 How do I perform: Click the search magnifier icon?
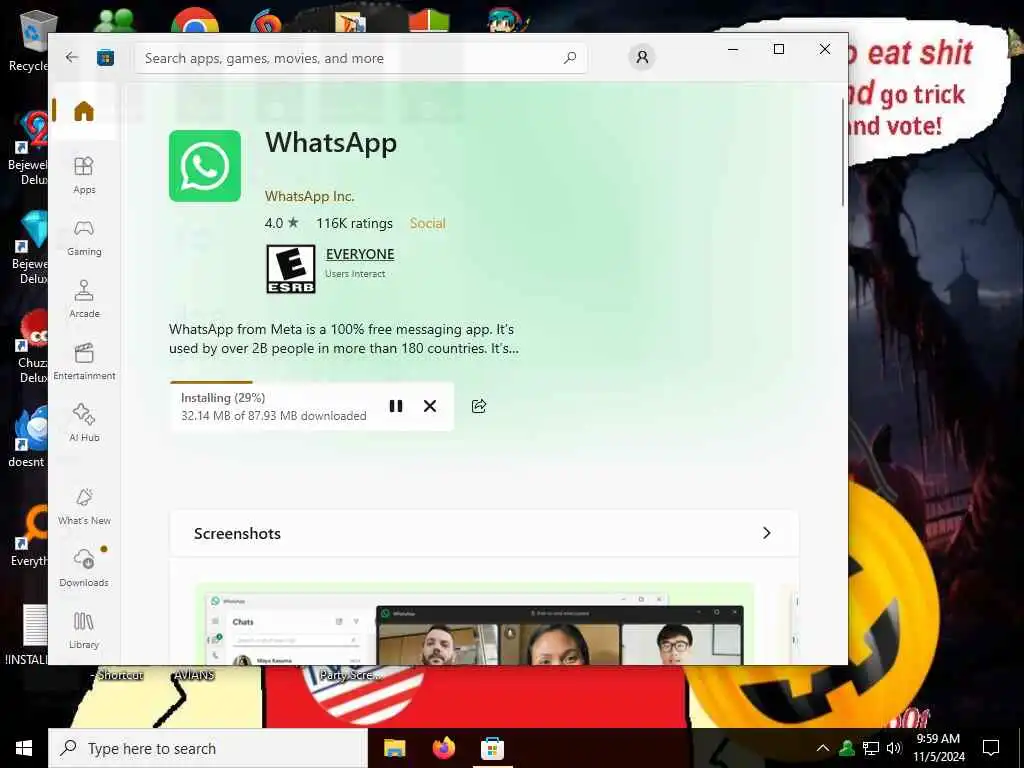click(x=569, y=58)
